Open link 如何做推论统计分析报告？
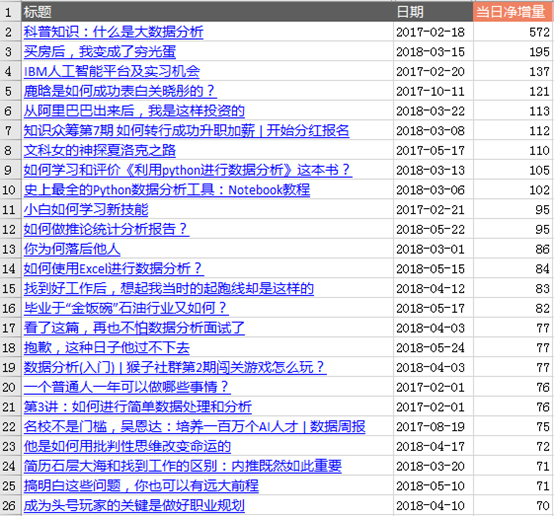The image size is (554, 516). point(106,229)
